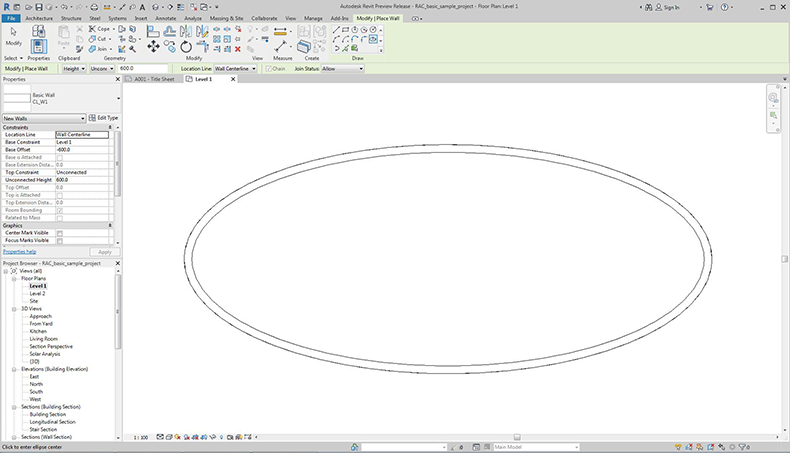Viewport: 790px width, 453px height.
Task: Click the Edit Type button
Action: coord(103,118)
